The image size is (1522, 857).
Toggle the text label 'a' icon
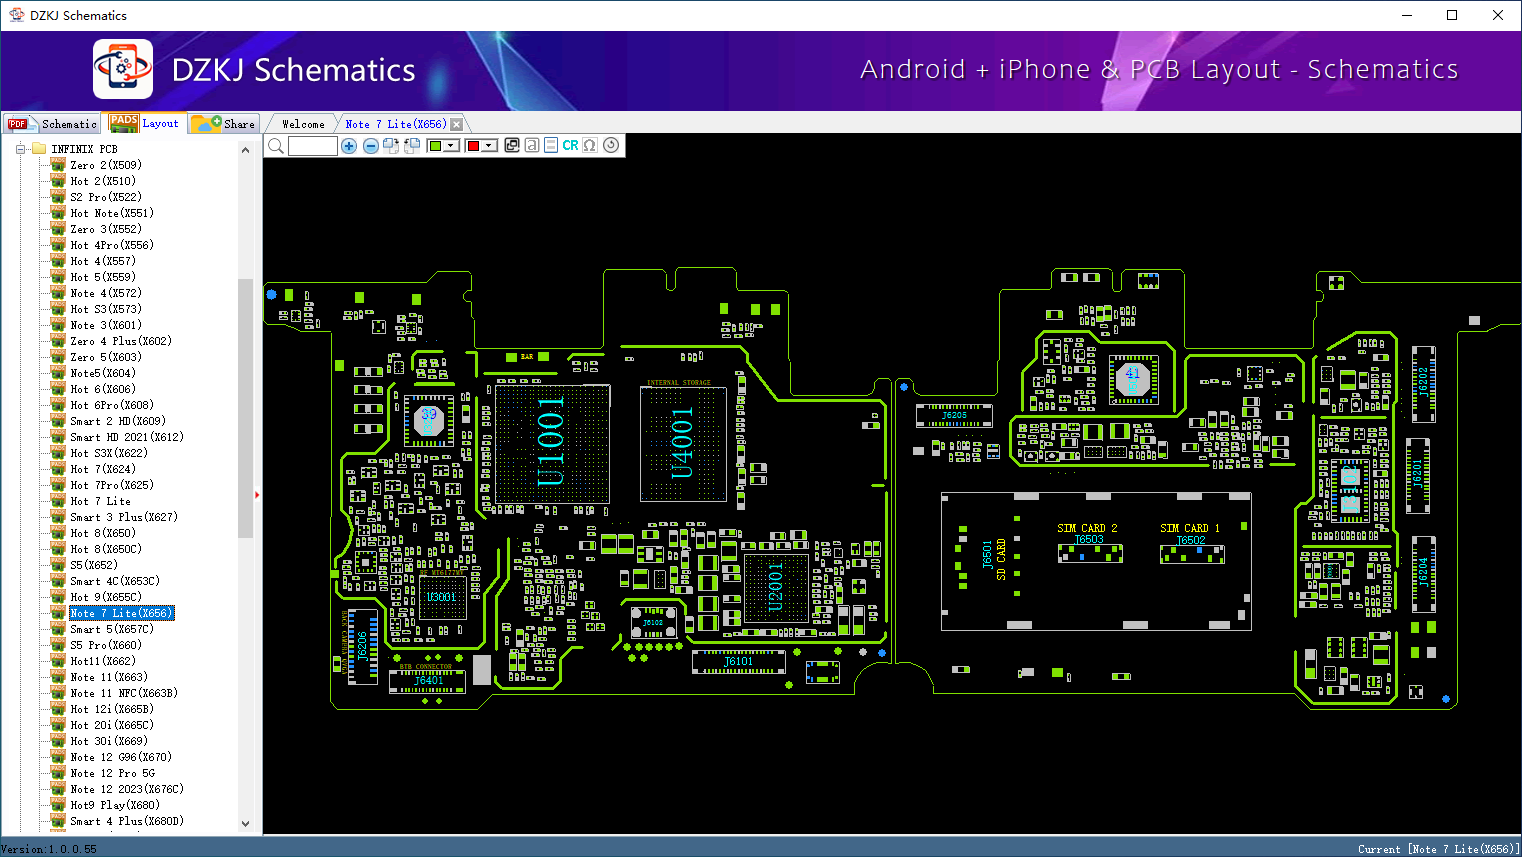[x=532, y=145]
